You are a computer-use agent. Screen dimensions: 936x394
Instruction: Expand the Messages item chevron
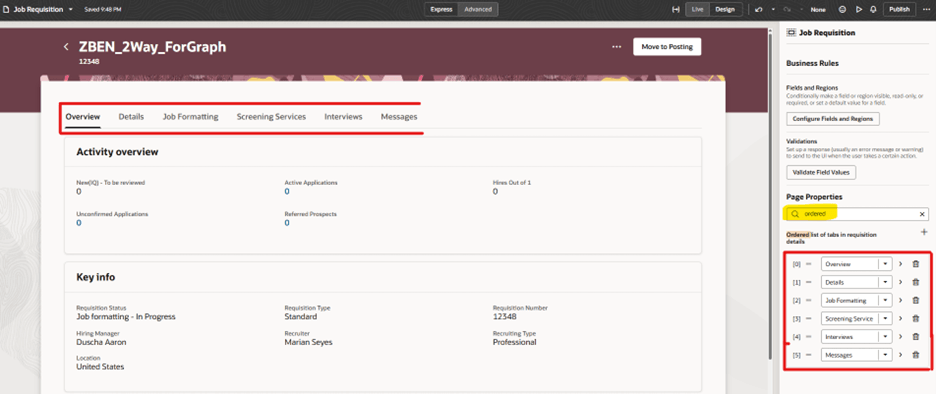900,355
